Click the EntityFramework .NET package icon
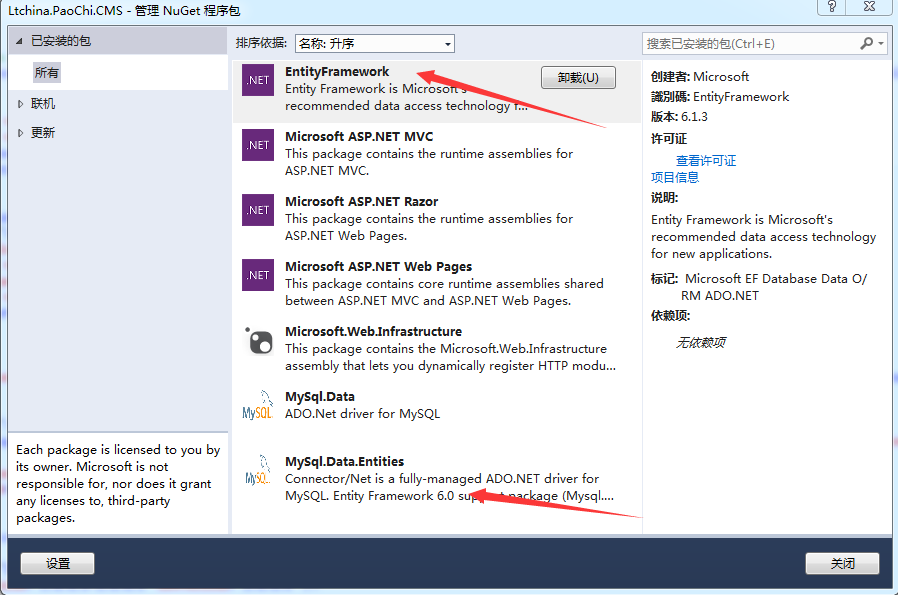Image resolution: width=898 pixels, height=595 pixels. point(258,80)
